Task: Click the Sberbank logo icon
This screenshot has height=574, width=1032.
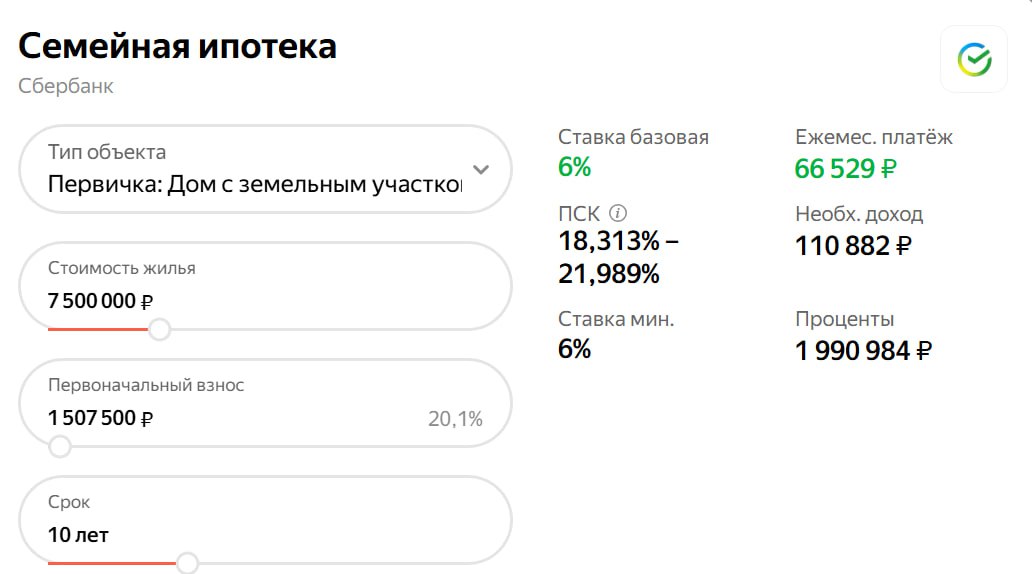Action: coord(974,60)
